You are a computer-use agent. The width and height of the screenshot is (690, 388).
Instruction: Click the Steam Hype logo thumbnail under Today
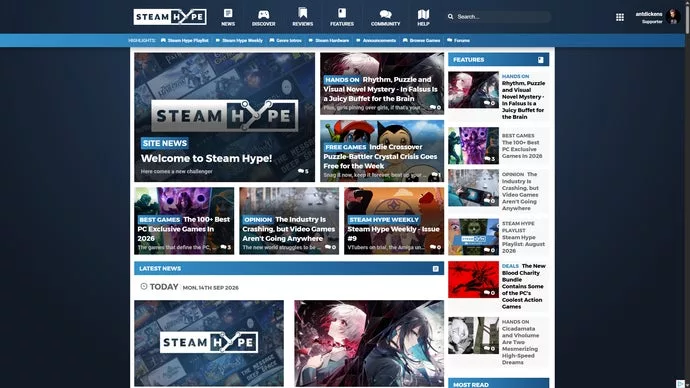click(x=209, y=343)
